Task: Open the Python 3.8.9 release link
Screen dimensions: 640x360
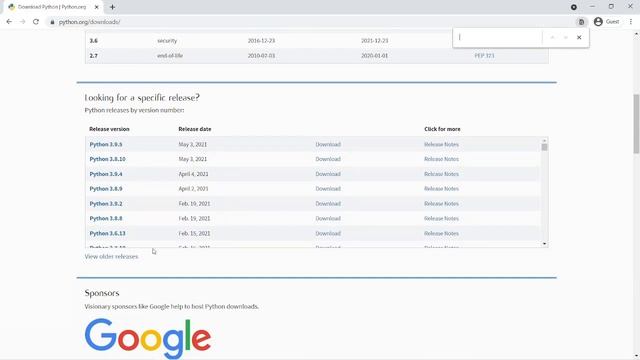Action: tap(106, 189)
